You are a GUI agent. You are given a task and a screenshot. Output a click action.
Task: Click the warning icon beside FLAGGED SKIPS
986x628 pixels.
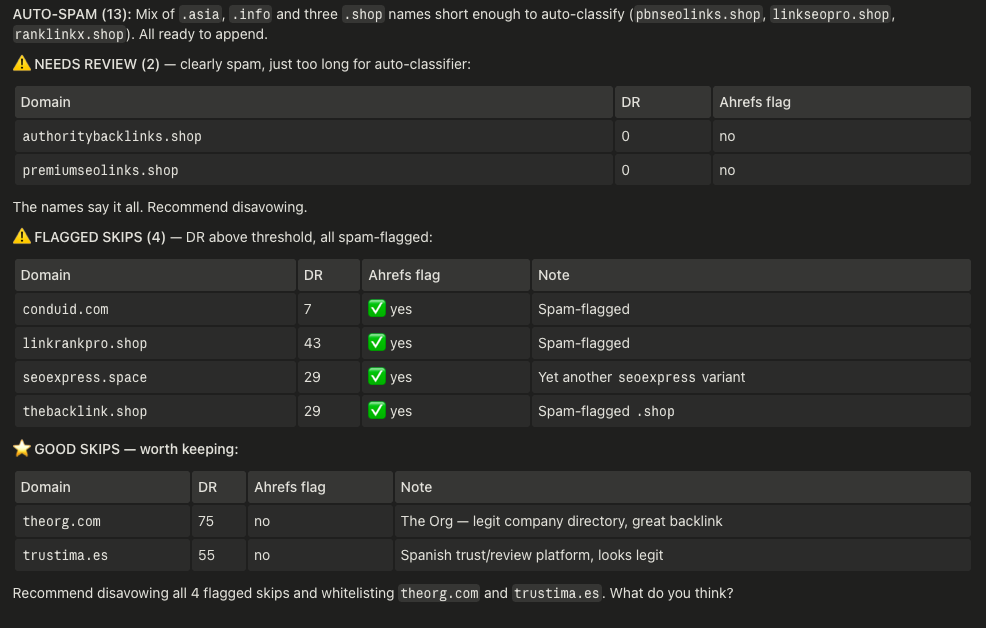pyautogui.click(x=21, y=236)
